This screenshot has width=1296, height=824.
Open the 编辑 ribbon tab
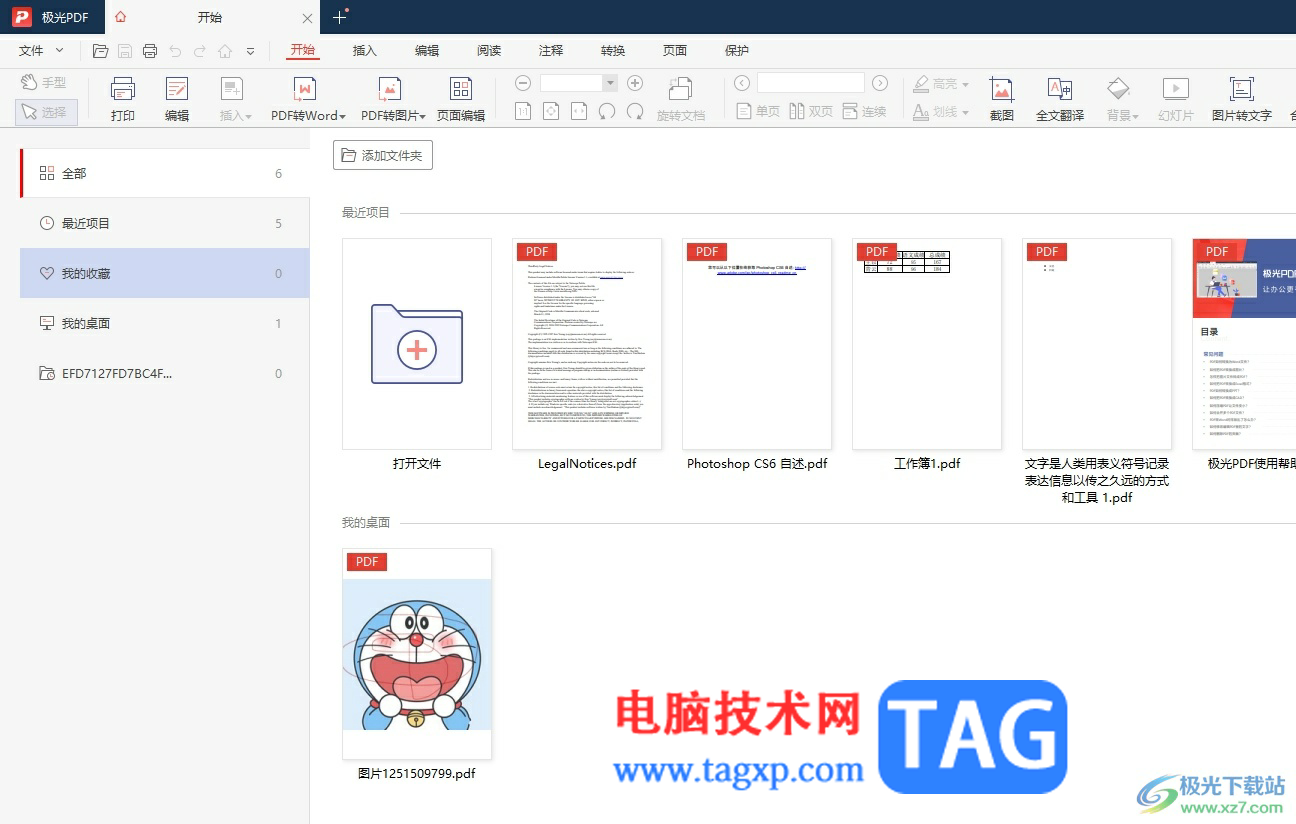click(x=427, y=51)
